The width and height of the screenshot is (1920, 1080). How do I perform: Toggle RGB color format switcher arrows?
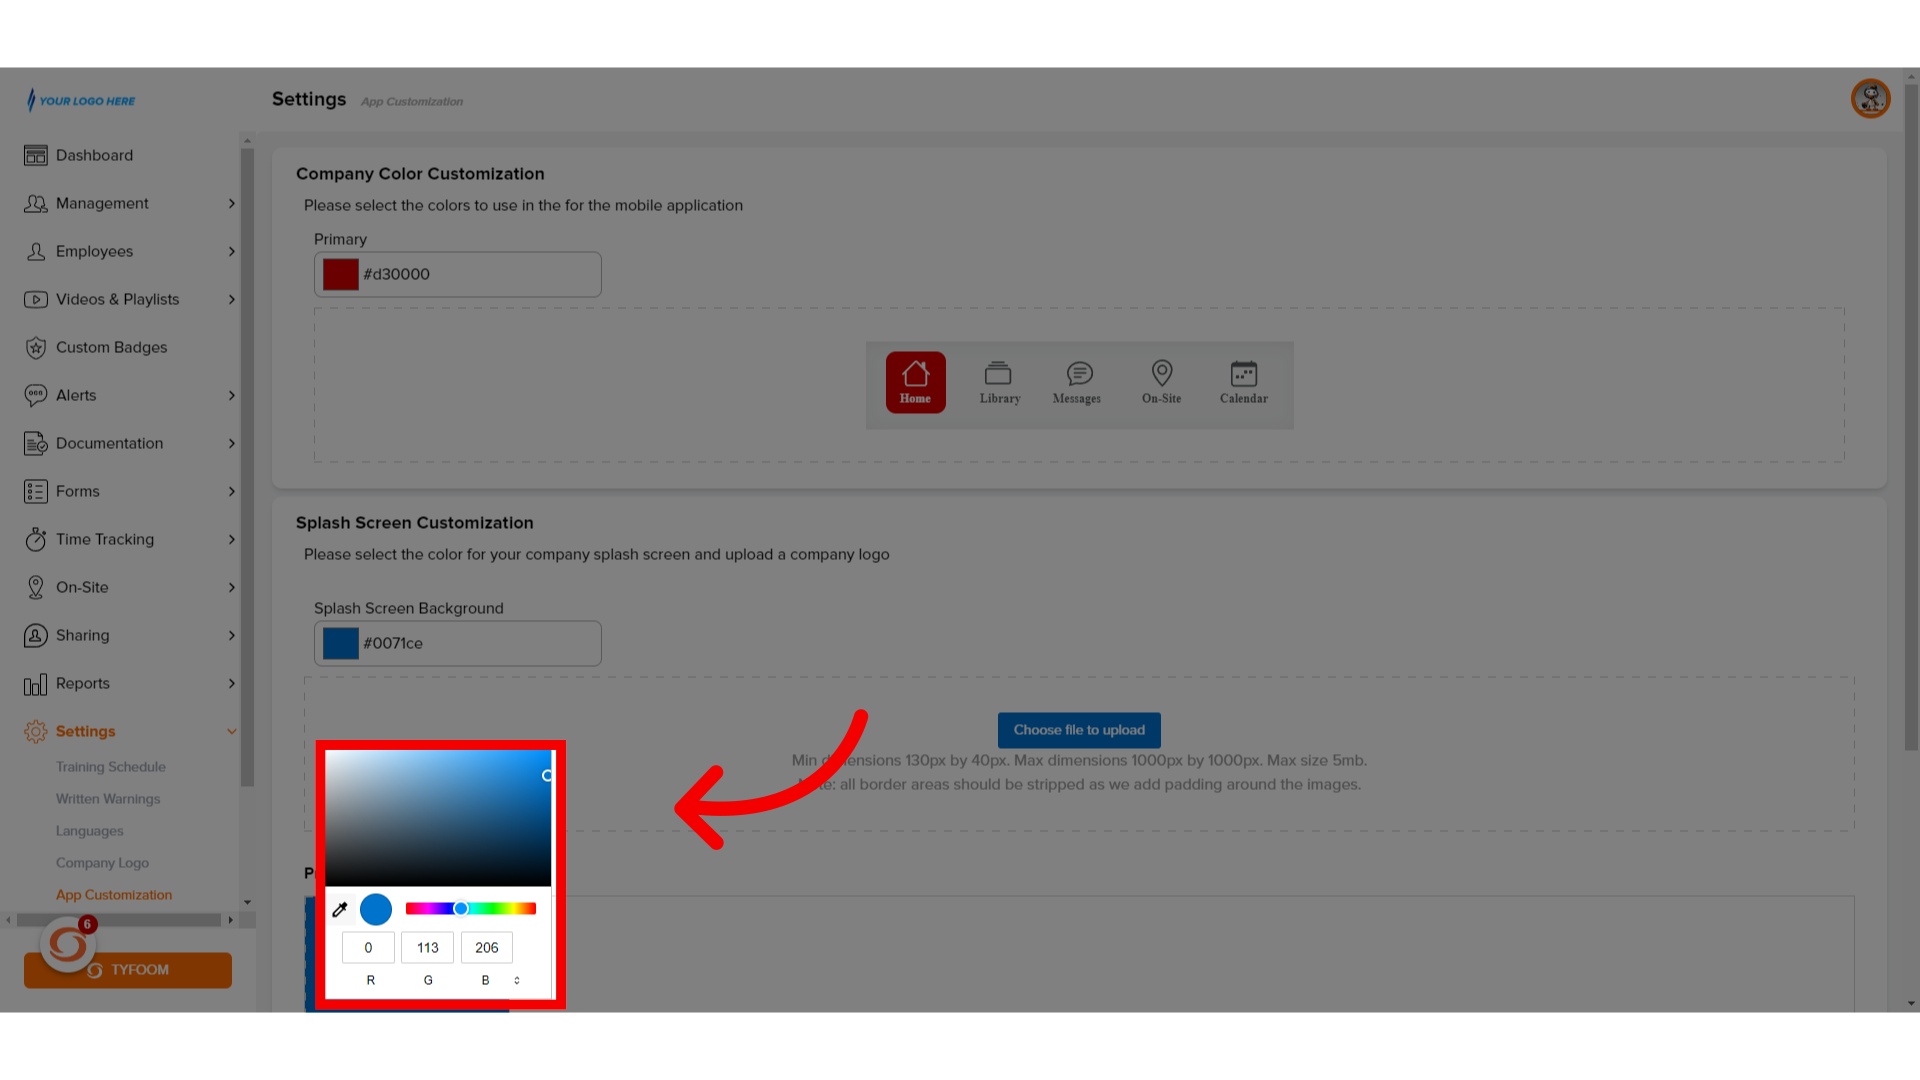517,980
